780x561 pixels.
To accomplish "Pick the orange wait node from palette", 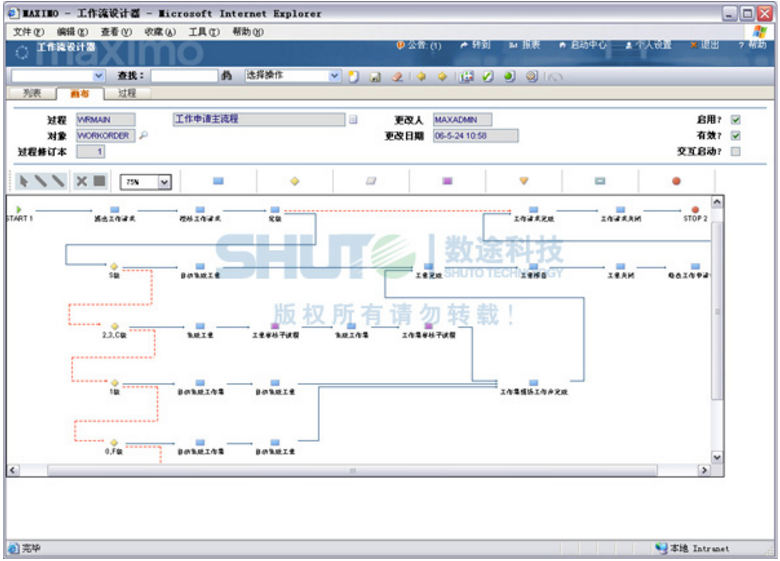I will pos(523,181).
